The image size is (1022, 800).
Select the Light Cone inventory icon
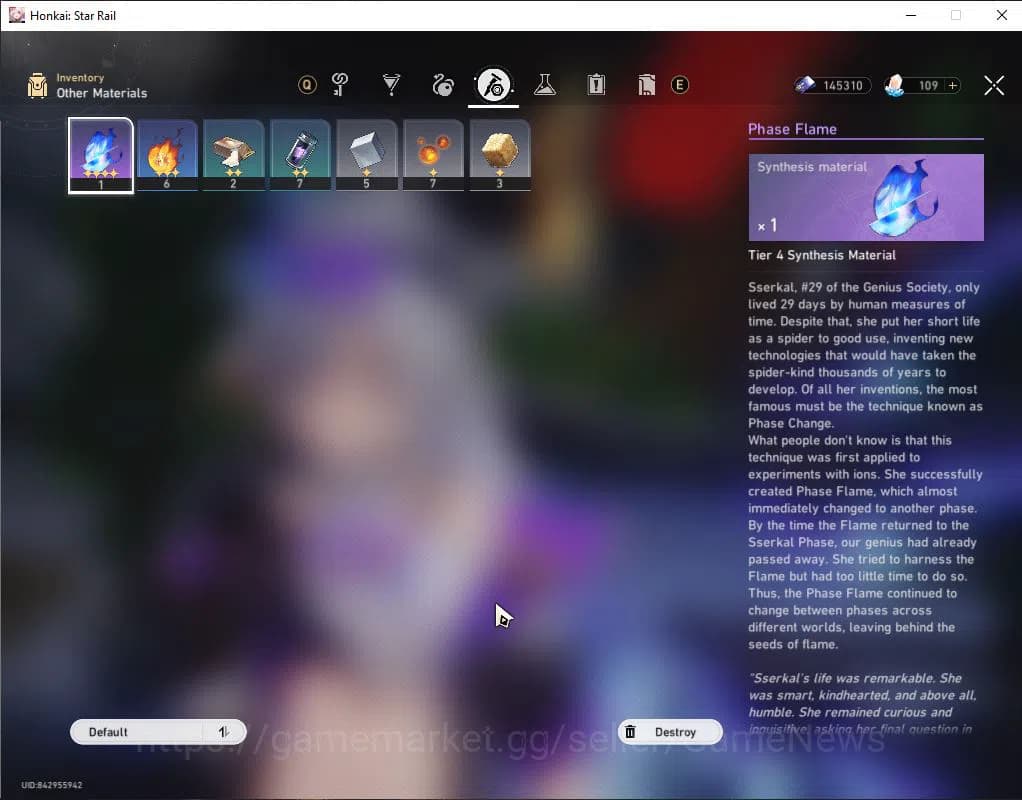click(x=391, y=85)
